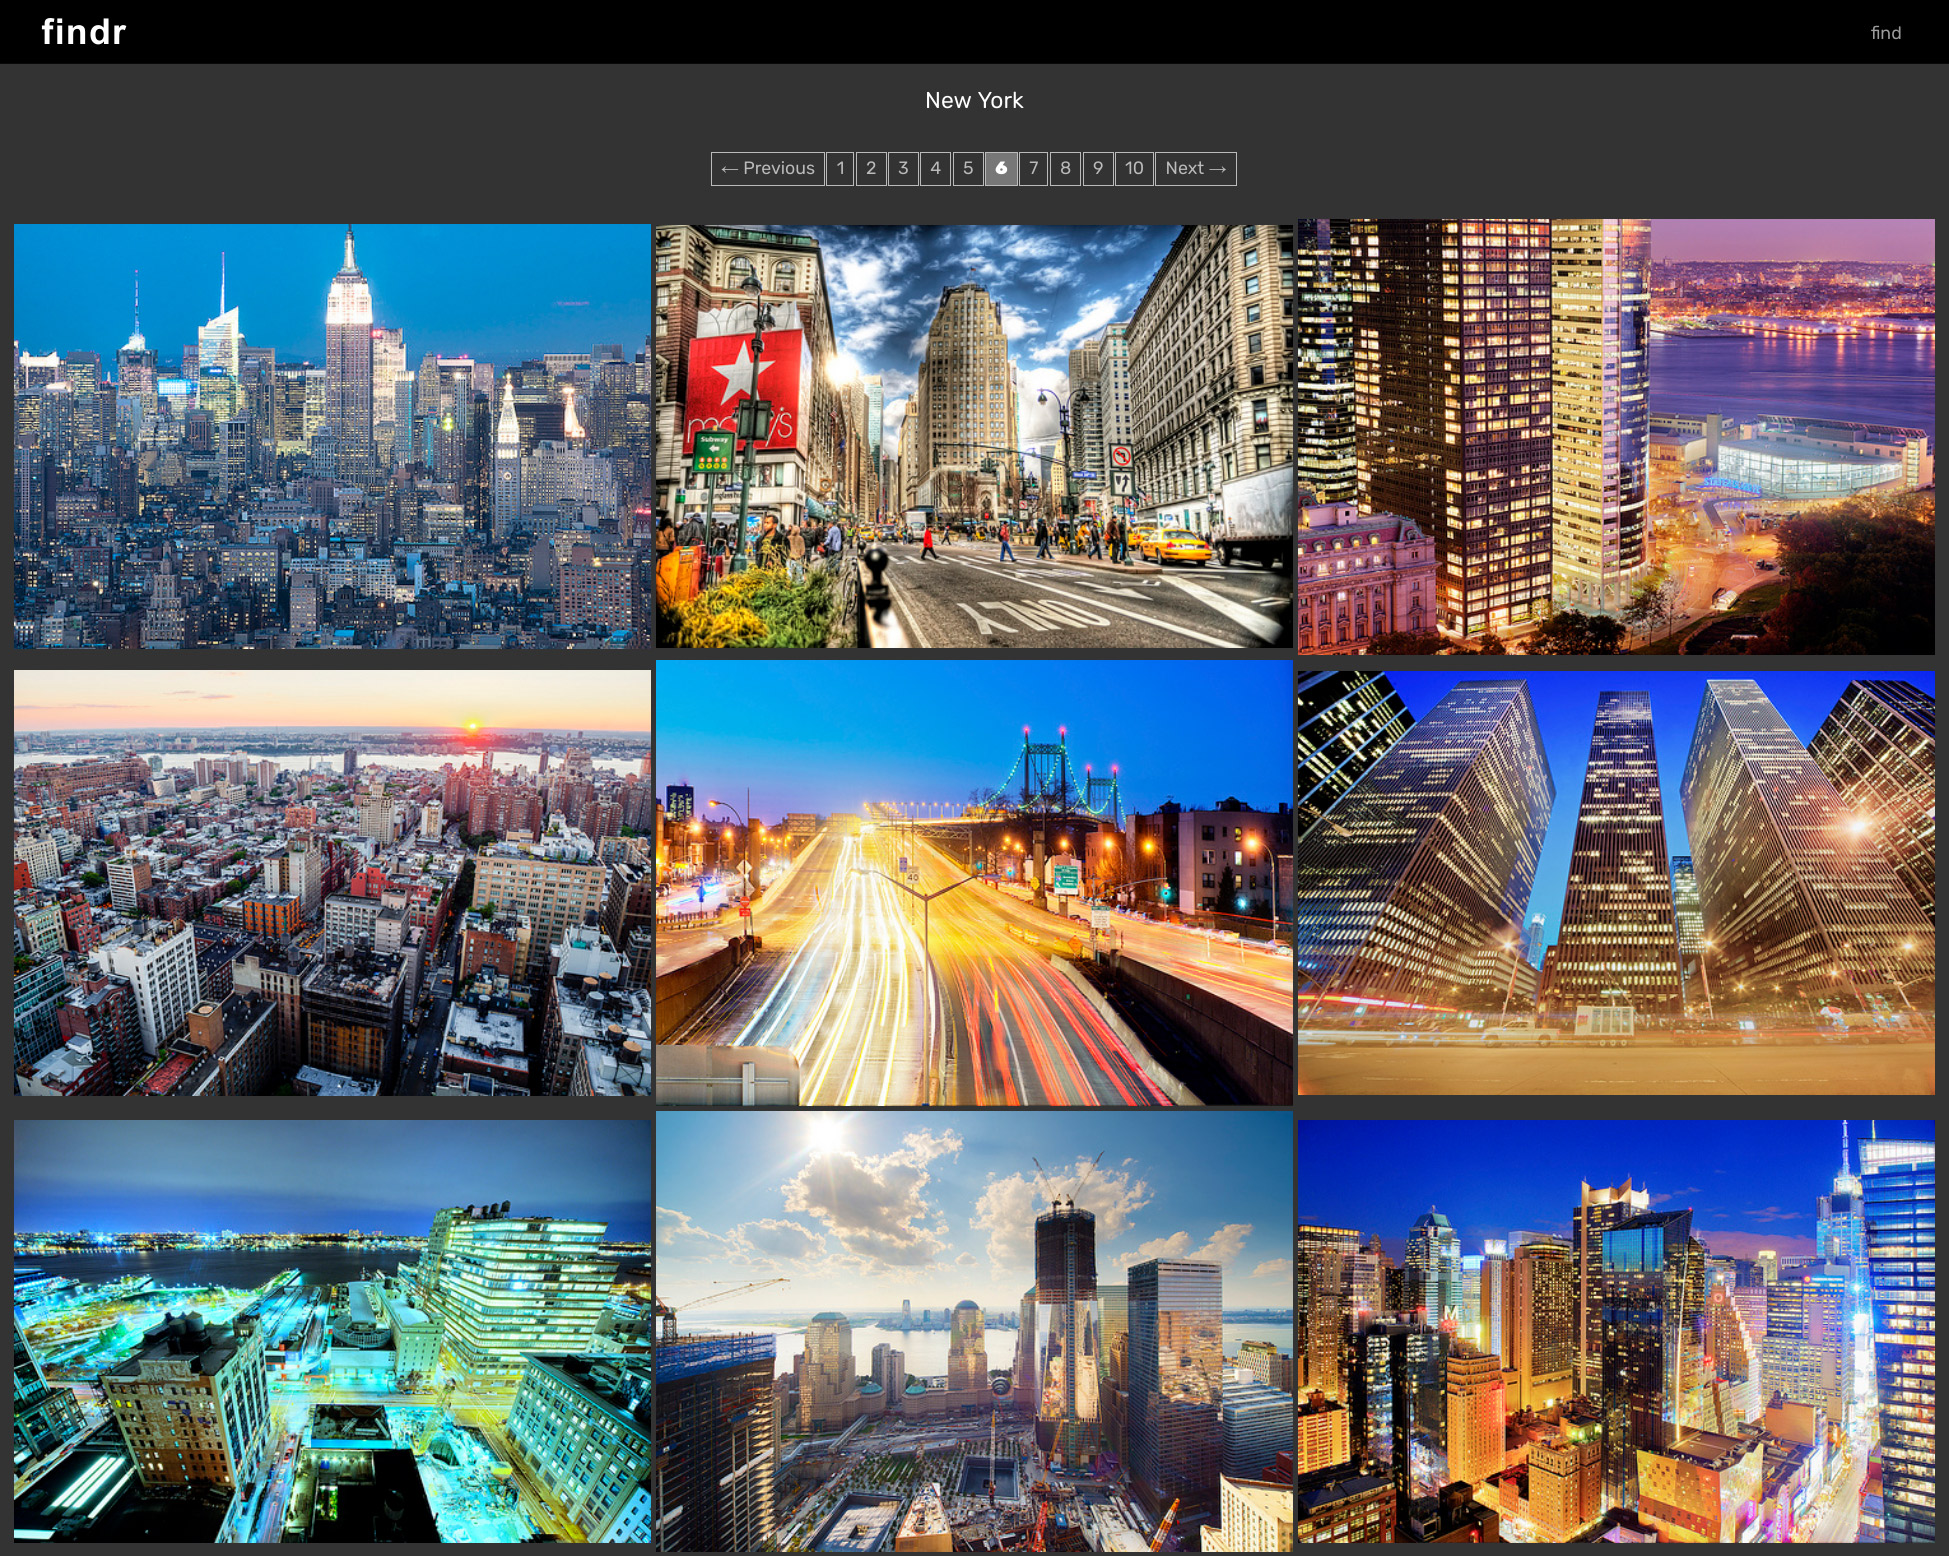Select current page 6
Screen dimensions: 1949x1556
[1001, 168]
